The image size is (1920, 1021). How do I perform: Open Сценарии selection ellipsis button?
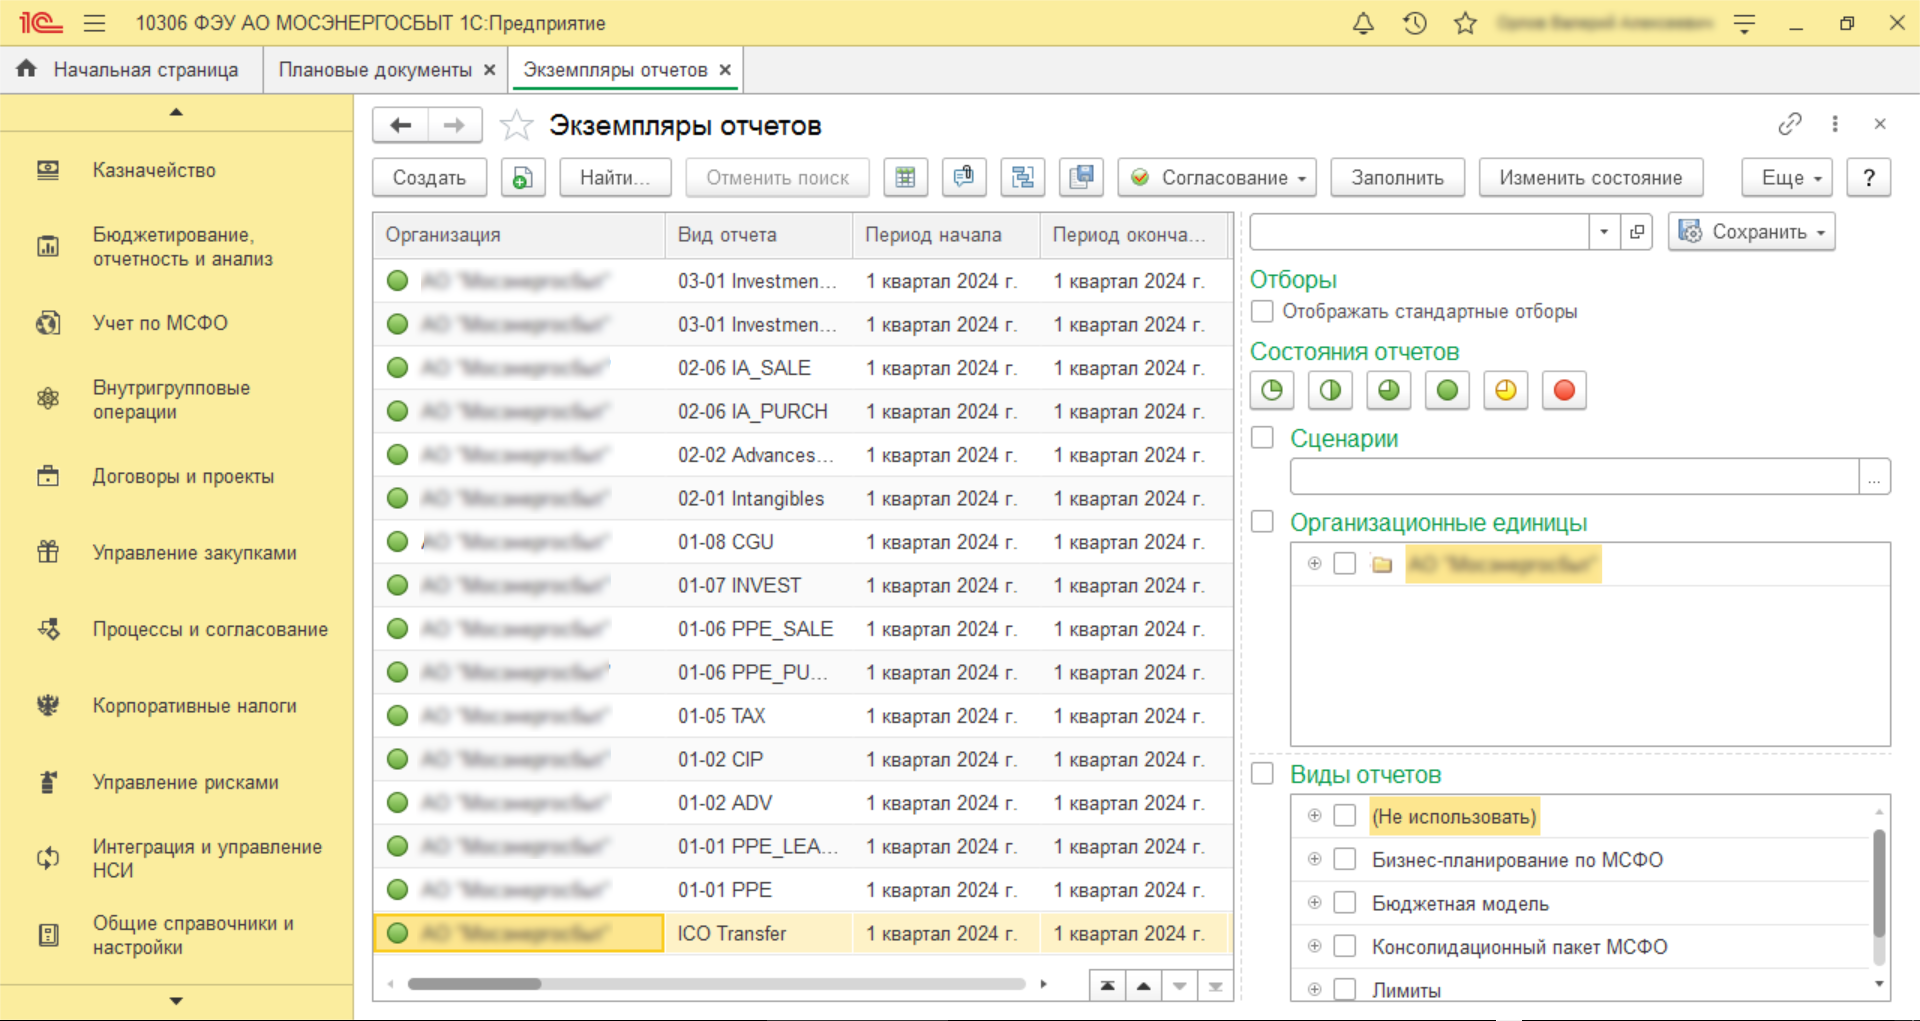[1874, 478]
